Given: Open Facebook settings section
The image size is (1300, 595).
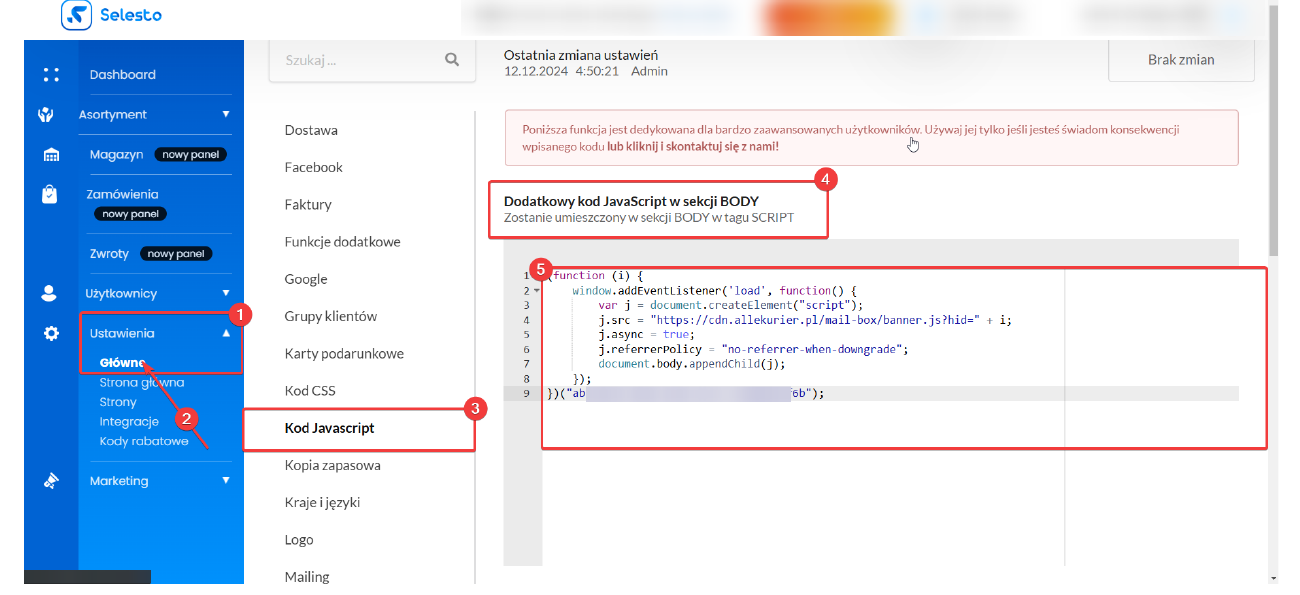Looking at the screenshot, I should [314, 167].
